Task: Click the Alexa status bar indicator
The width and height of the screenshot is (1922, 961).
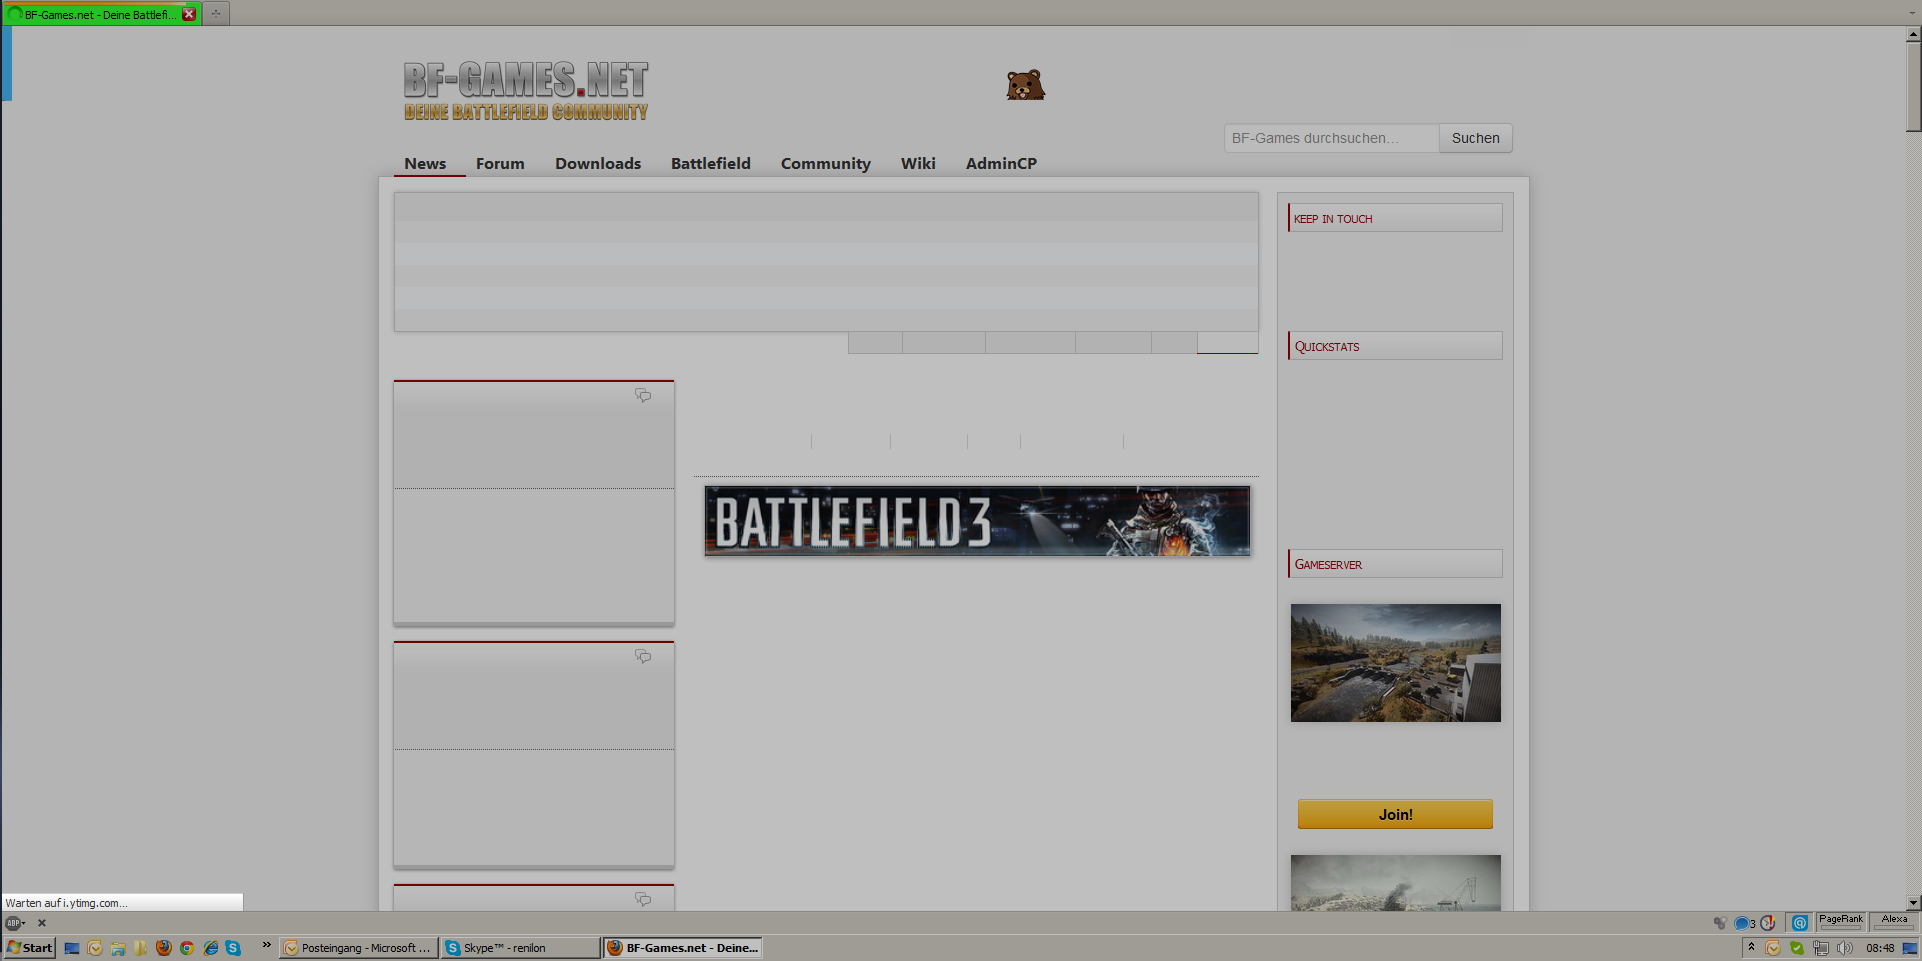Action: [x=1894, y=921]
